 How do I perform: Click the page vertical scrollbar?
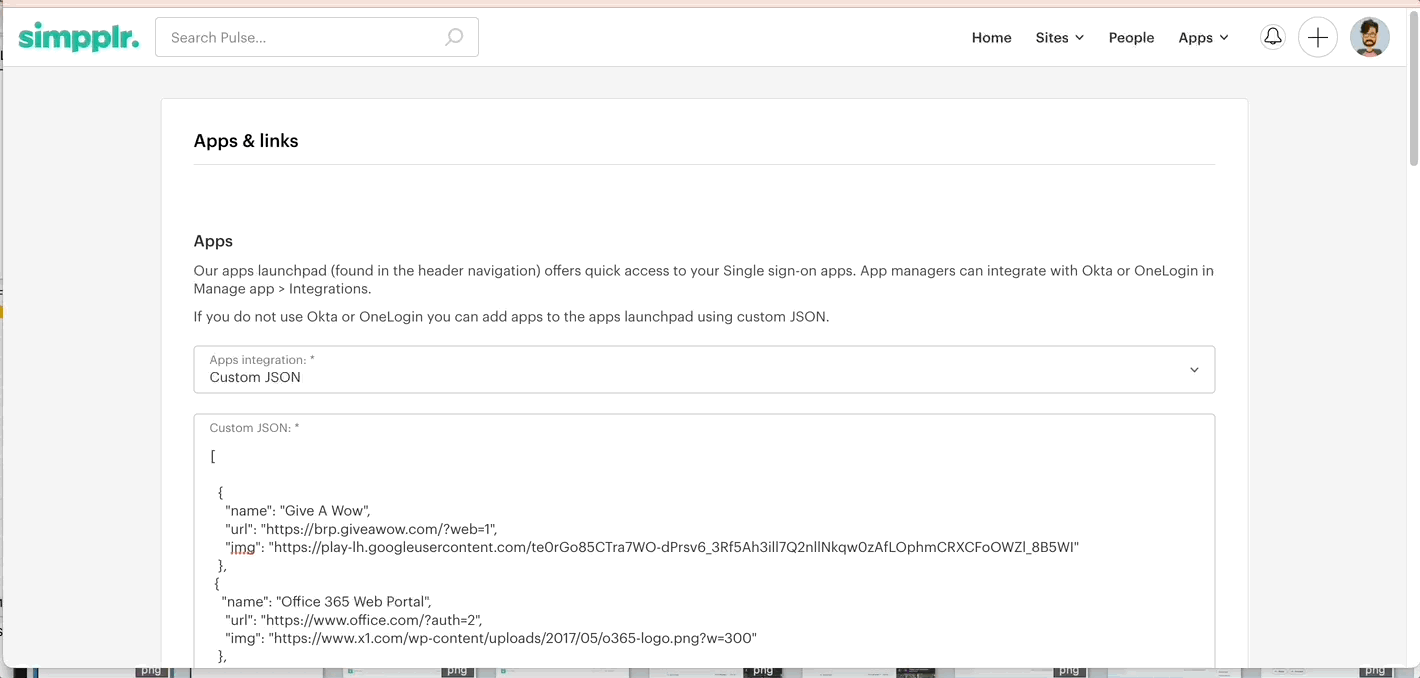(x=1414, y=88)
